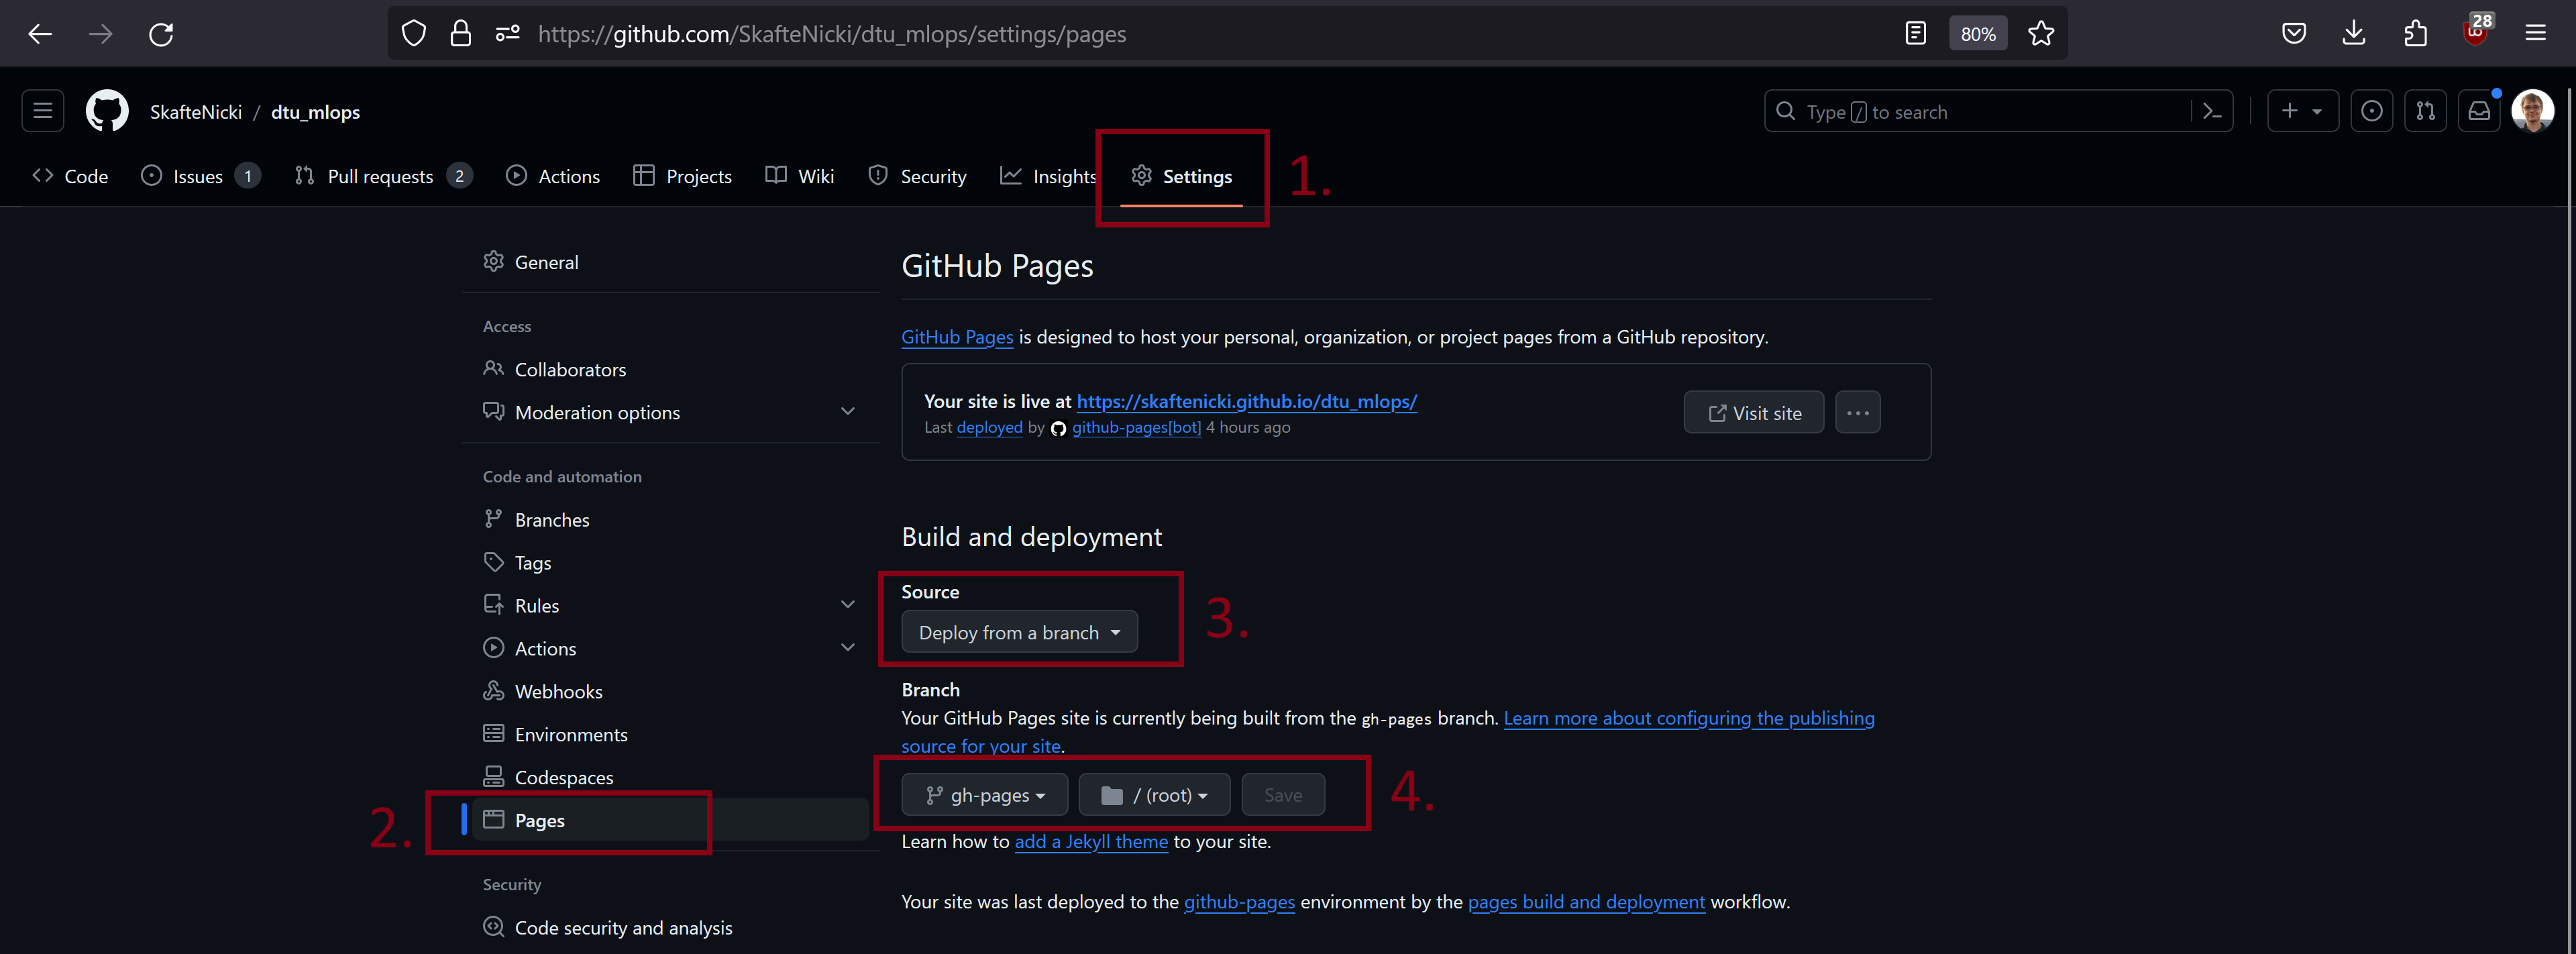Open Firefox downloads panel
Viewport: 2576px width, 954px height.
[2354, 34]
